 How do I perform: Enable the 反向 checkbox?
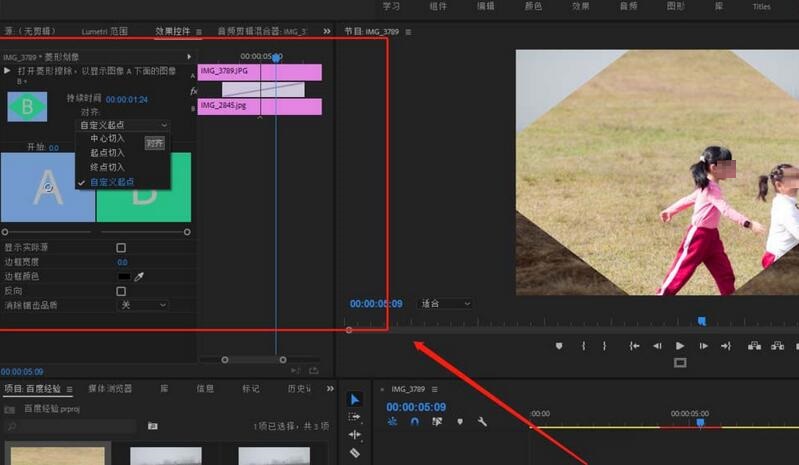[121, 291]
